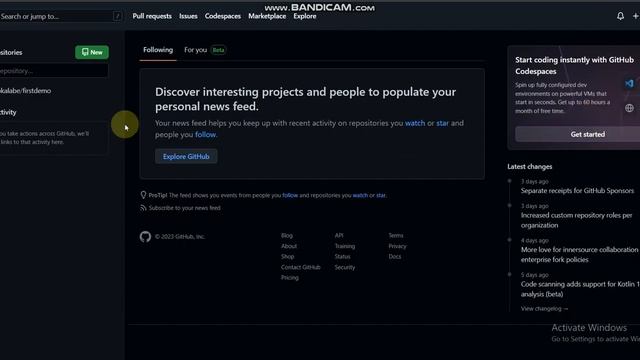This screenshot has width=640, height=360.
Task: Open the Blog footer link
Action: point(287,236)
